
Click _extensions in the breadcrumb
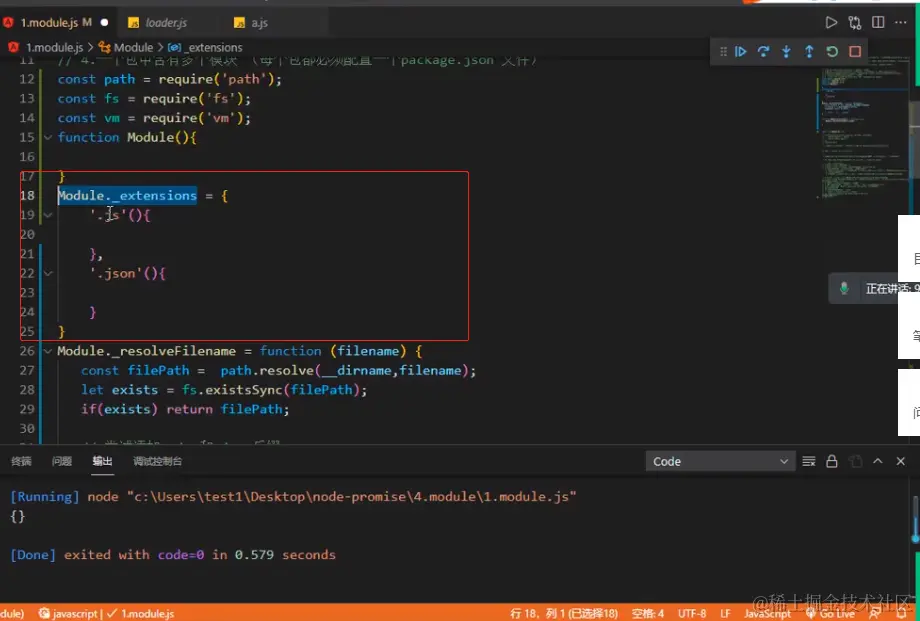tap(214, 48)
